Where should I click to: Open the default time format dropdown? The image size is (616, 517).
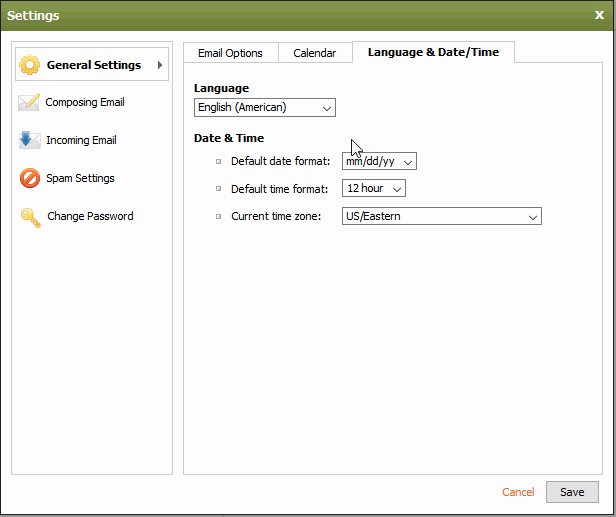(x=374, y=188)
